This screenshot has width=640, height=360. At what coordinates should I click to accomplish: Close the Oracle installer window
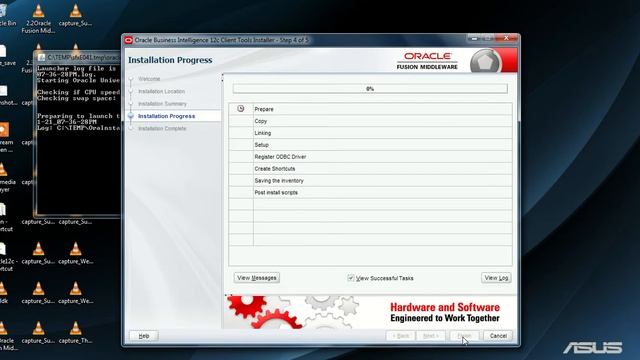(x=506, y=38)
